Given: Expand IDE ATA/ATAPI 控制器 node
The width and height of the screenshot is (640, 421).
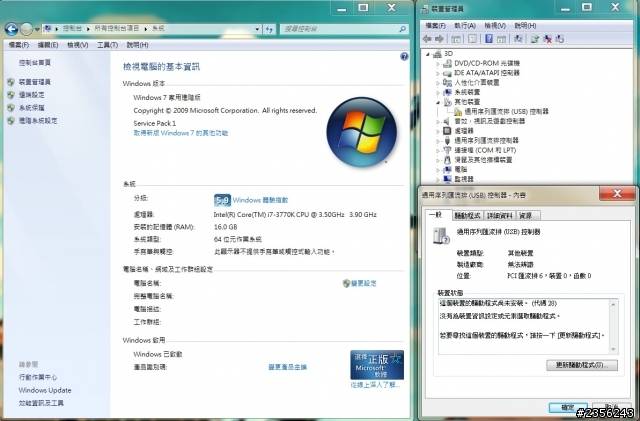Looking at the screenshot, I should tap(438, 74).
